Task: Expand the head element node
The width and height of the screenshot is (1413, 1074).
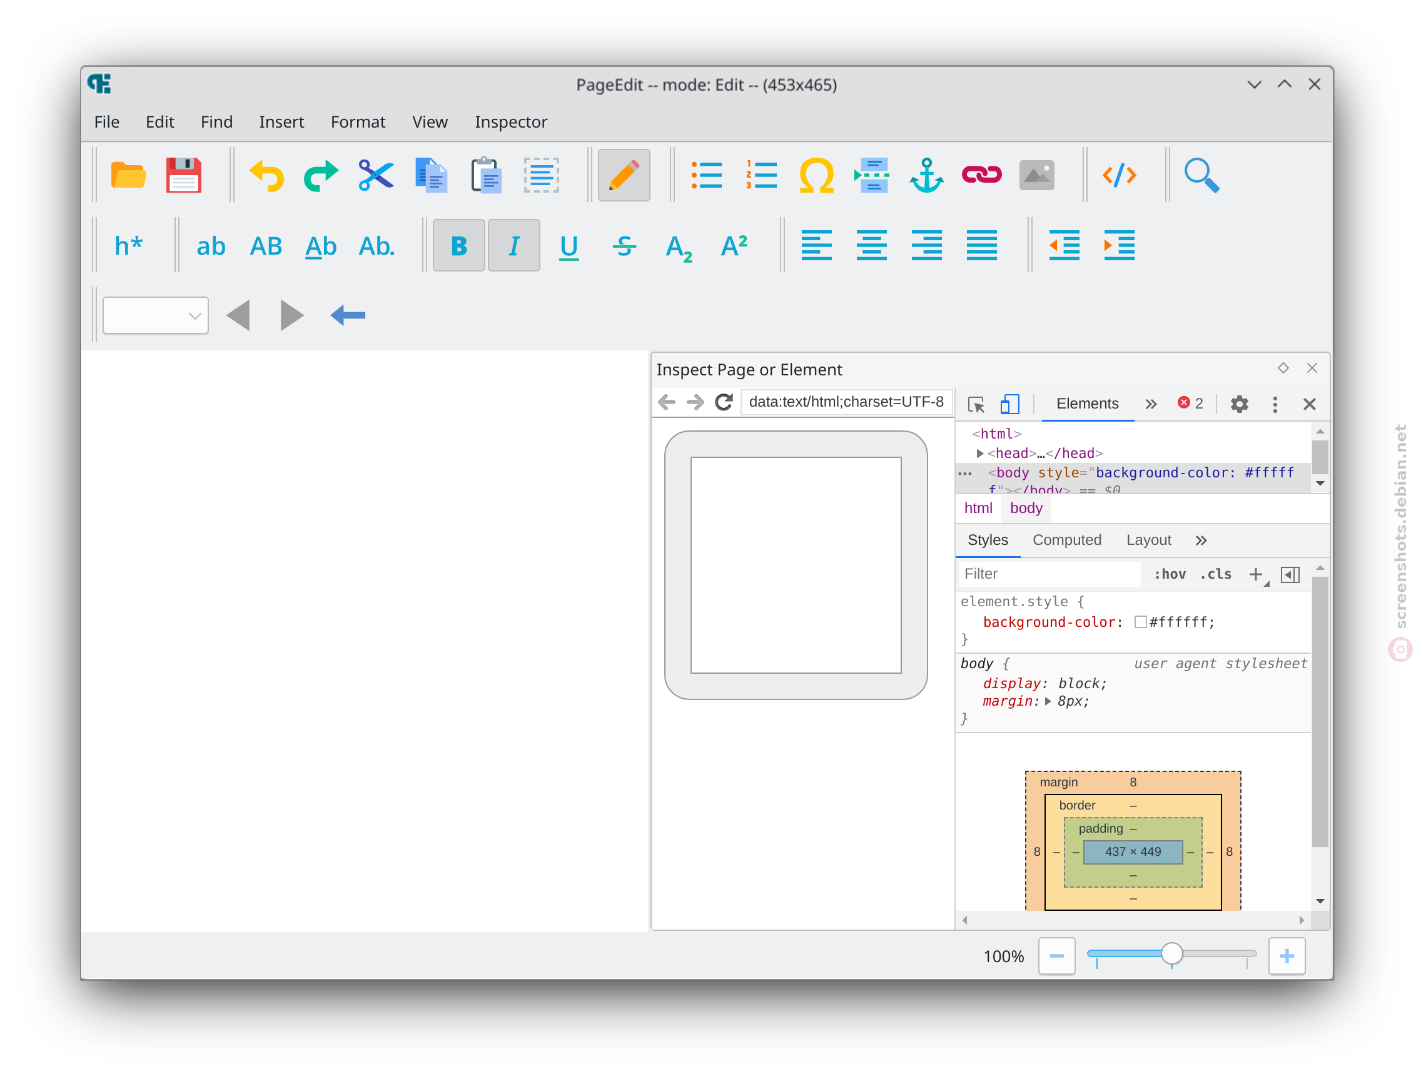Action: 980,453
